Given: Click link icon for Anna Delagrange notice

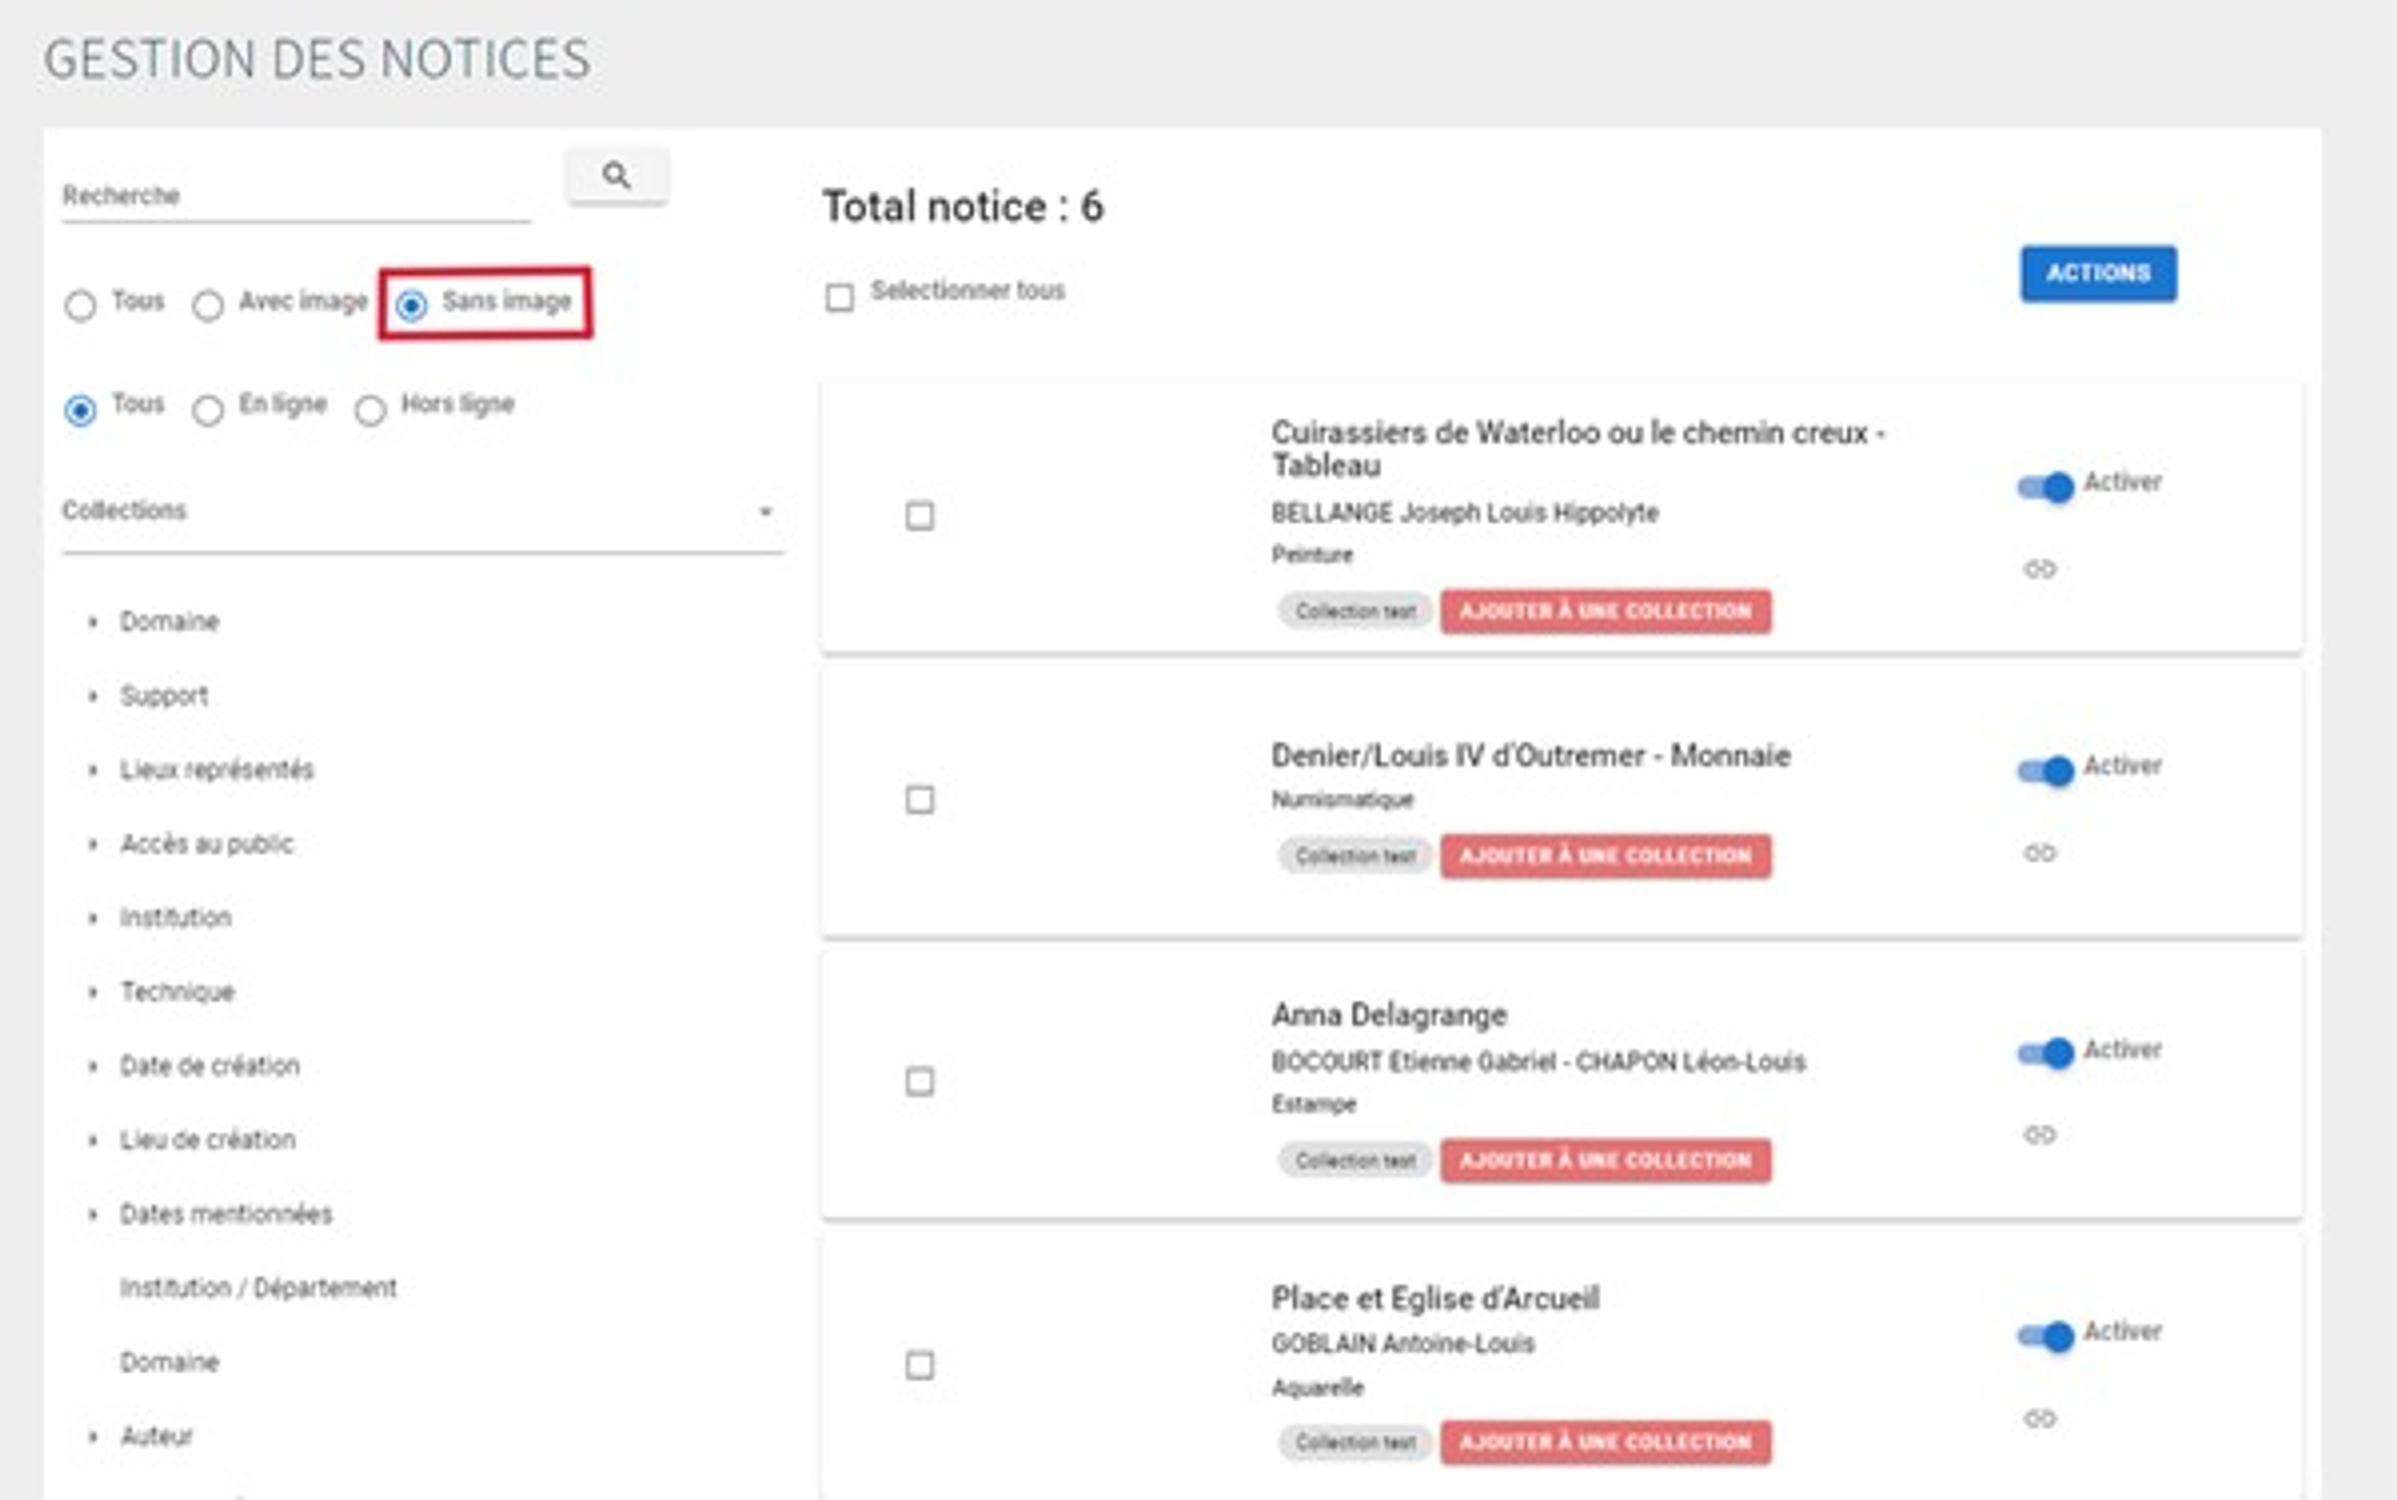Looking at the screenshot, I should 2039,1135.
